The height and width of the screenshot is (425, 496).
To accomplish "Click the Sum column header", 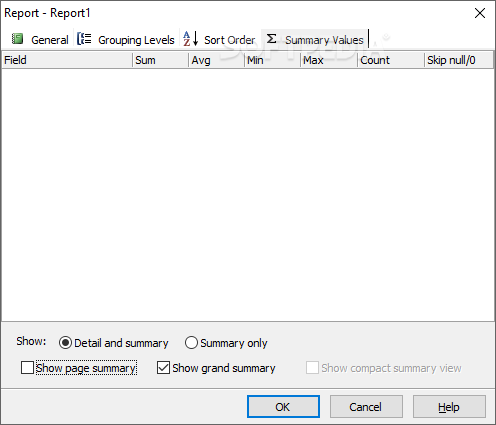I will coord(160,60).
